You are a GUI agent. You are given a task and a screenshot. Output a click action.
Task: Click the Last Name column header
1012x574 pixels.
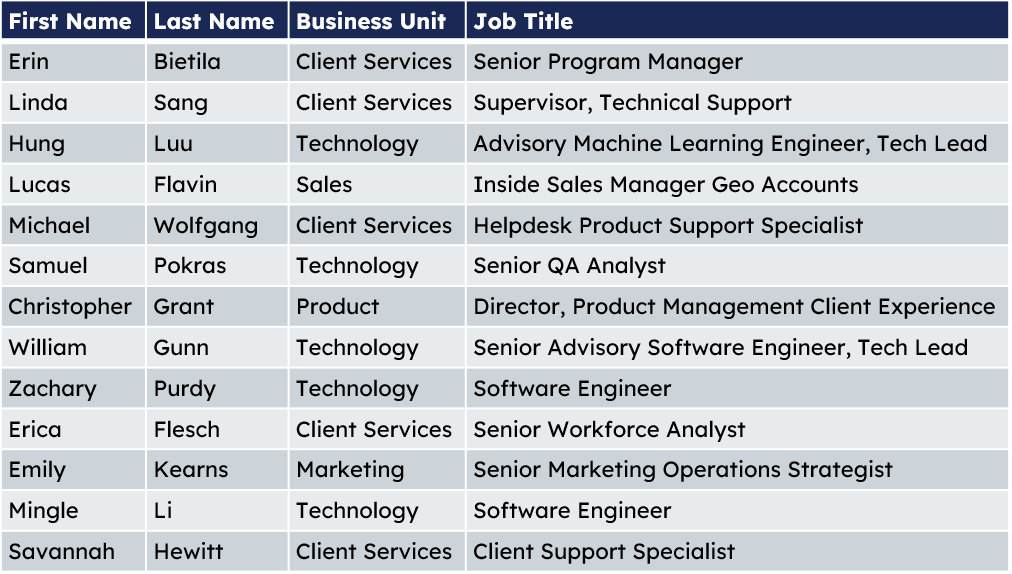point(218,21)
